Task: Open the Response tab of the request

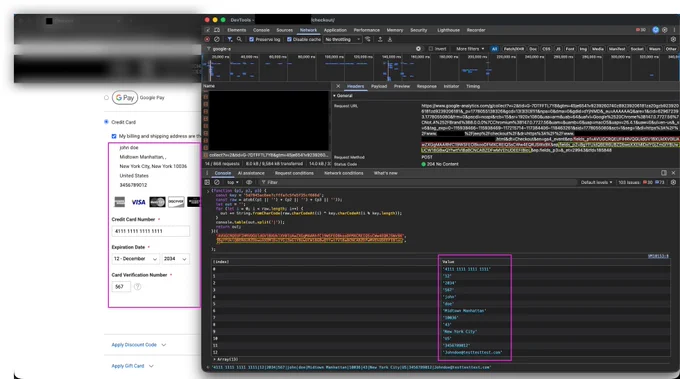Action: (x=427, y=86)
